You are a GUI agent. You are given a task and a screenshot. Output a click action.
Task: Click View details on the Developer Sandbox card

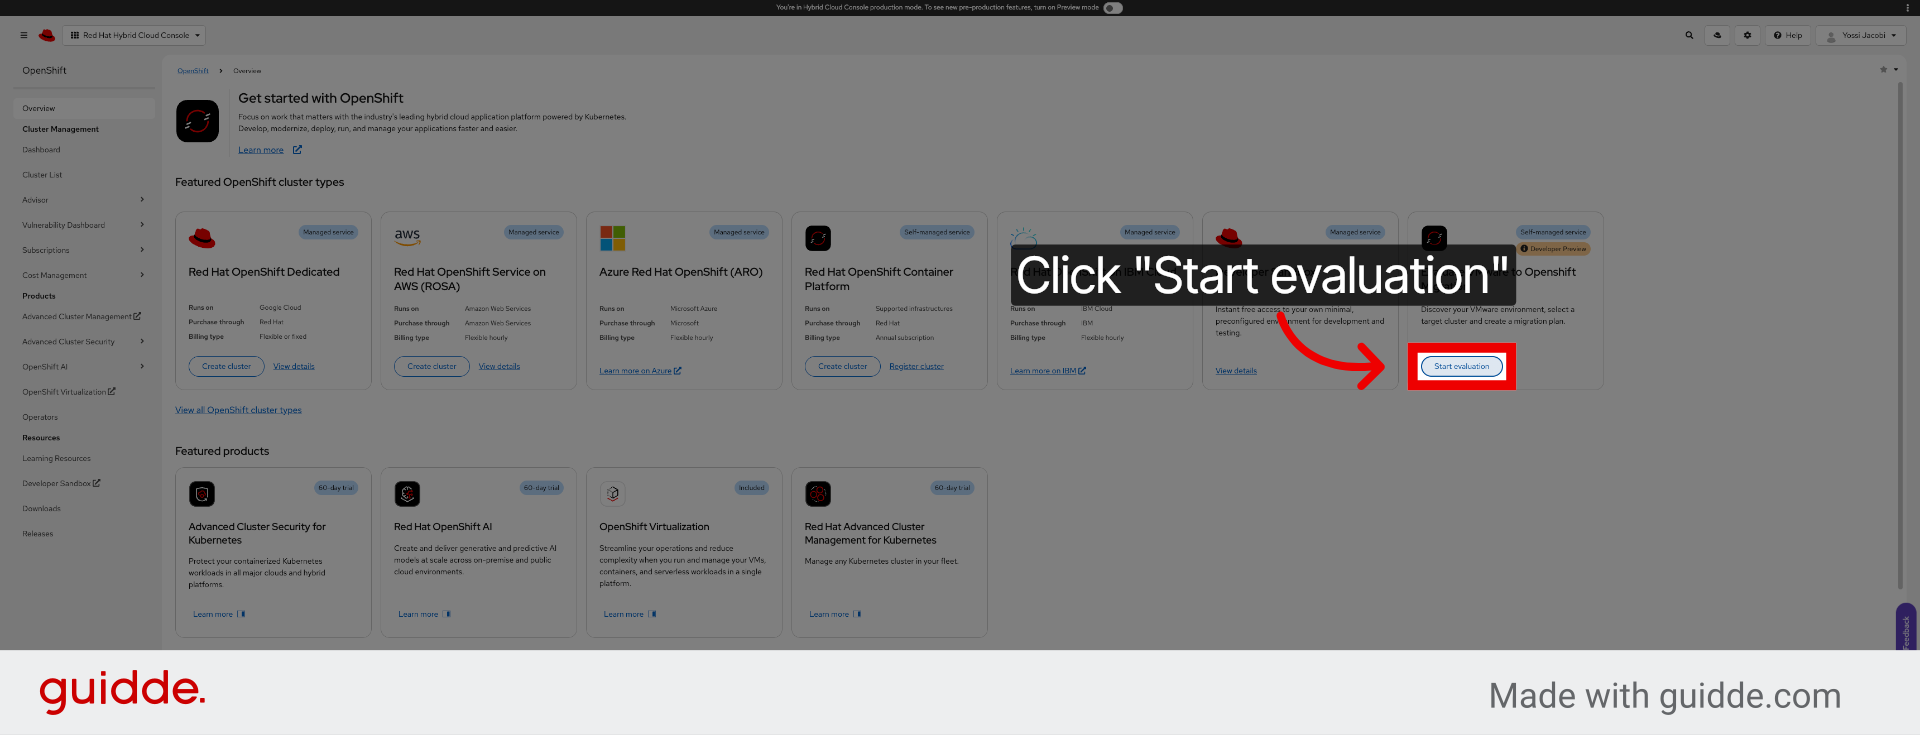[1236, 371]
